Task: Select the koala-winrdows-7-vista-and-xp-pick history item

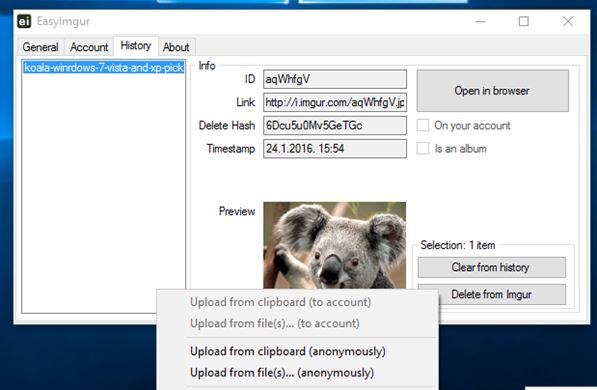Action: 104,68
